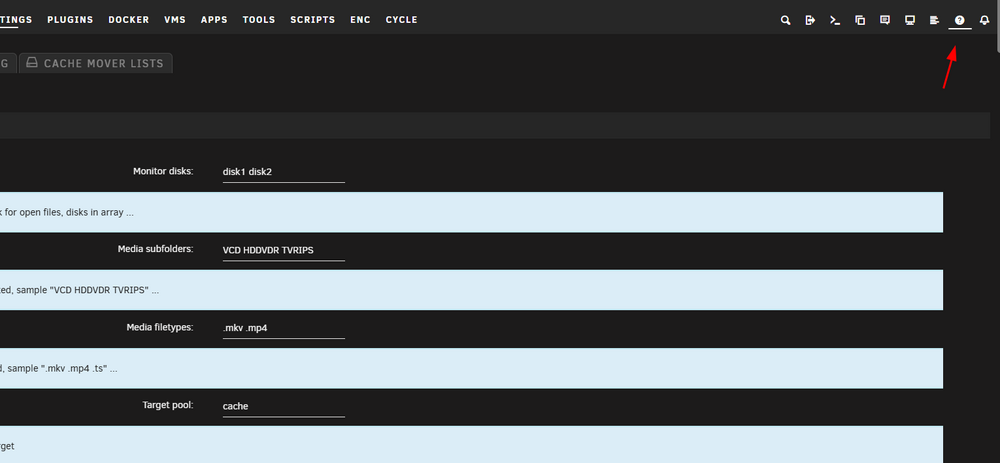Click the 'Media subfolders:' label

[x=155, y=249]
